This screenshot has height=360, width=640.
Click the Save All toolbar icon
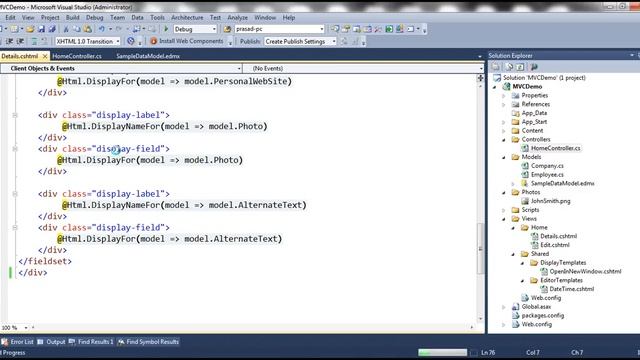pos(52,29)
